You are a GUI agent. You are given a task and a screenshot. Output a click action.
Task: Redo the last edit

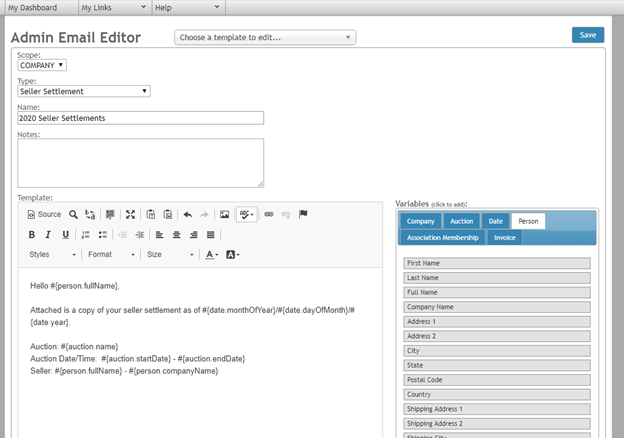(205, 214)
